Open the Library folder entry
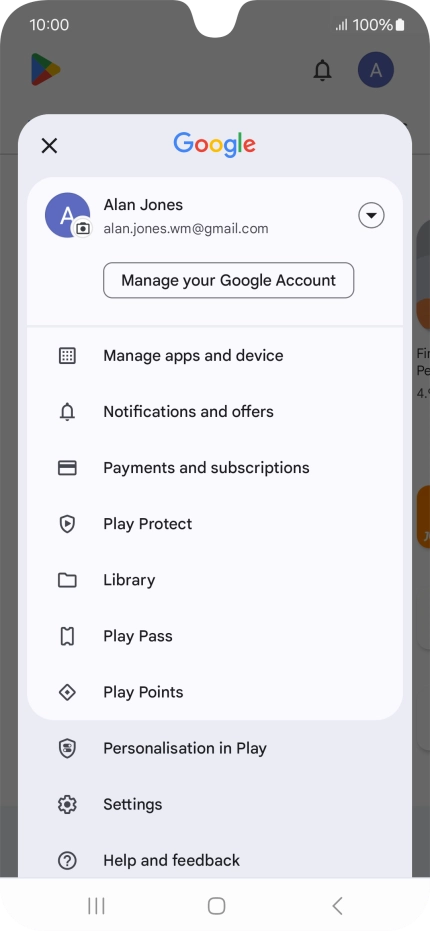 [215, 580]
